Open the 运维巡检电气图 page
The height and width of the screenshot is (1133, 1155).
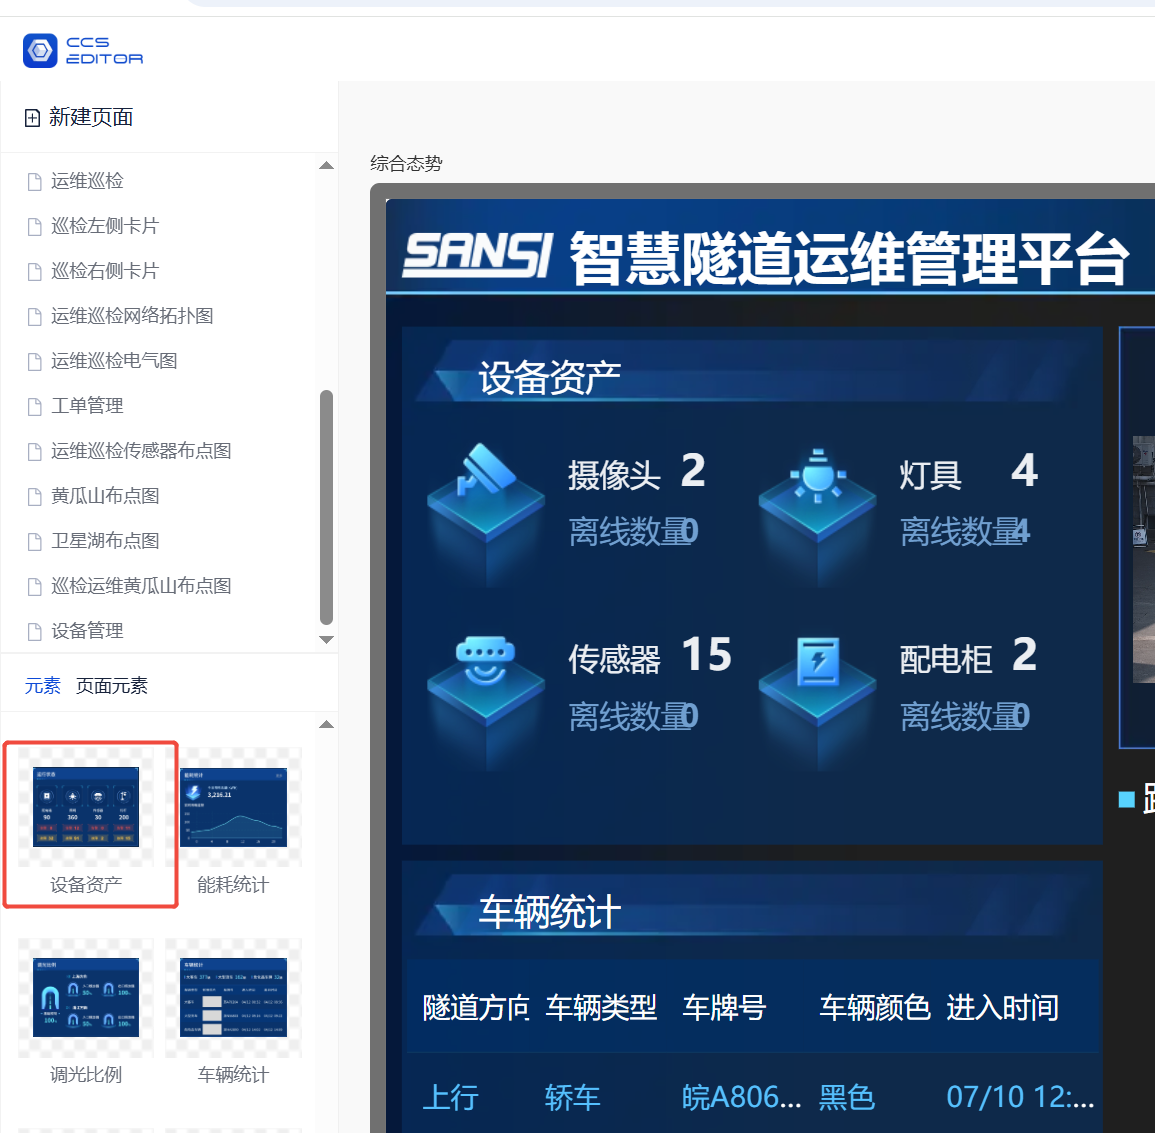(x=114, y=361)
